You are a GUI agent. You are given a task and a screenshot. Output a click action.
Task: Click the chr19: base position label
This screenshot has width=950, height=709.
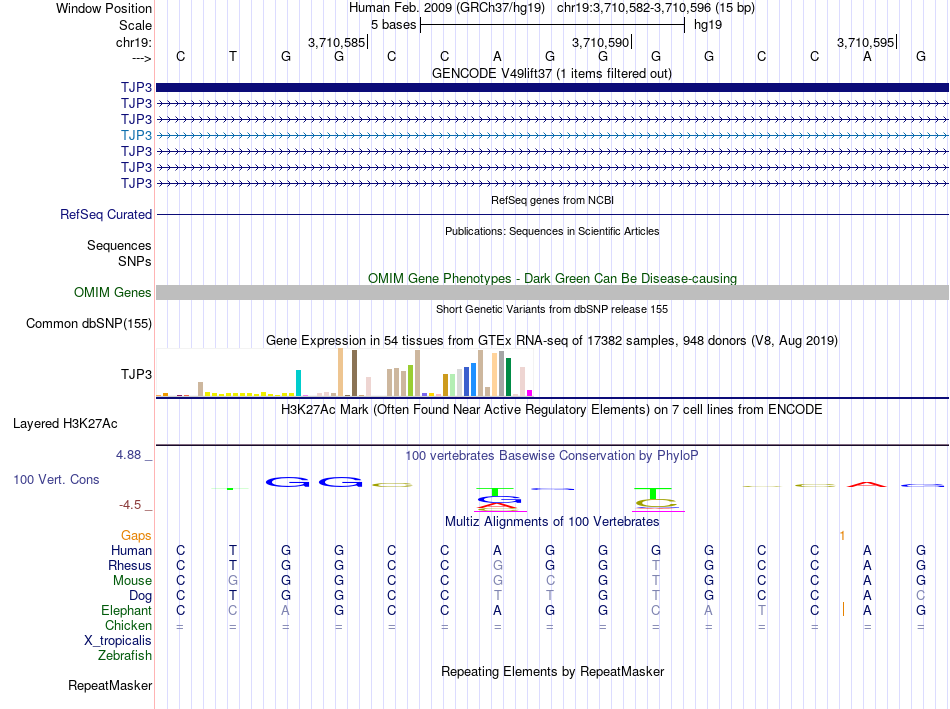[x=134, y=42]
